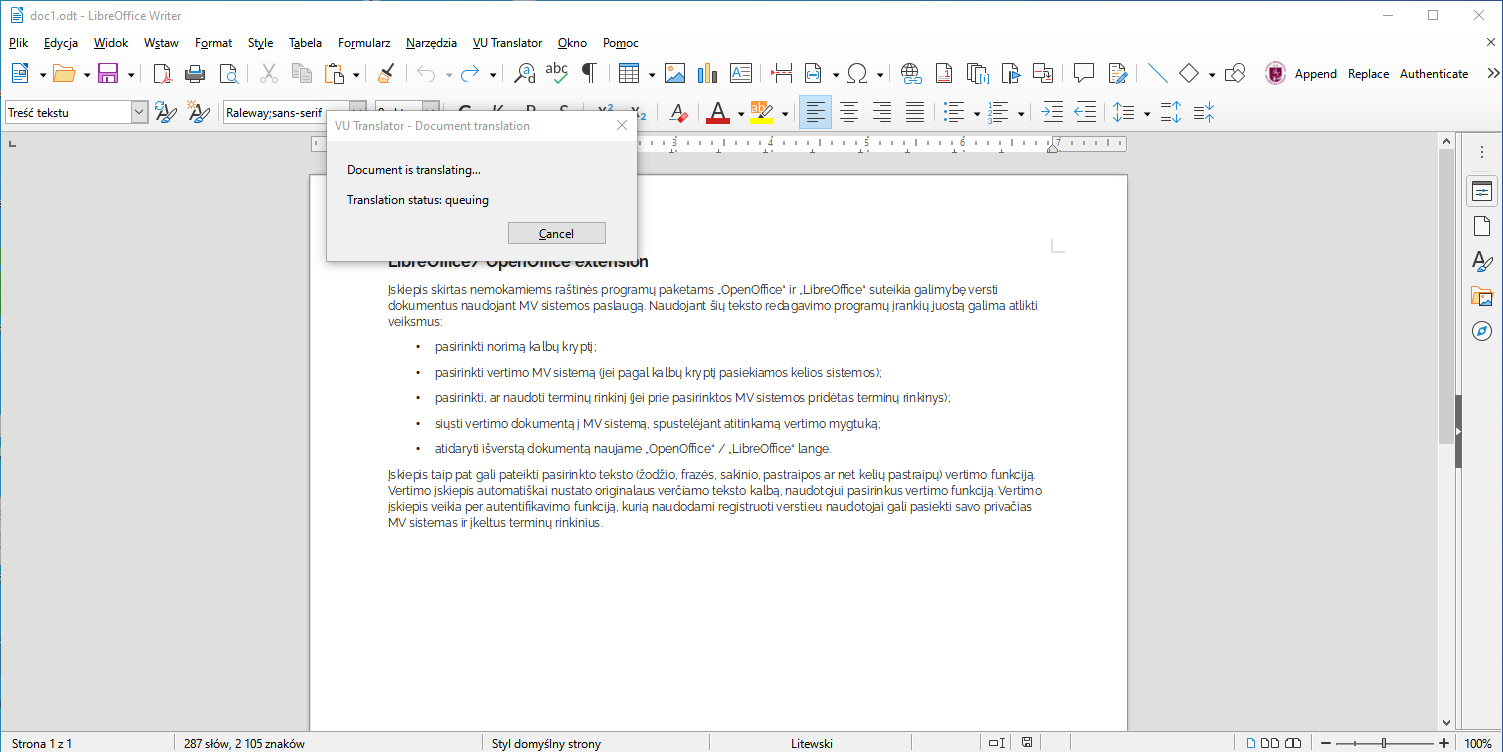The width and height of the screenshot is (1503, 752).
Task: Insert an image
Action: click(675, 73)
